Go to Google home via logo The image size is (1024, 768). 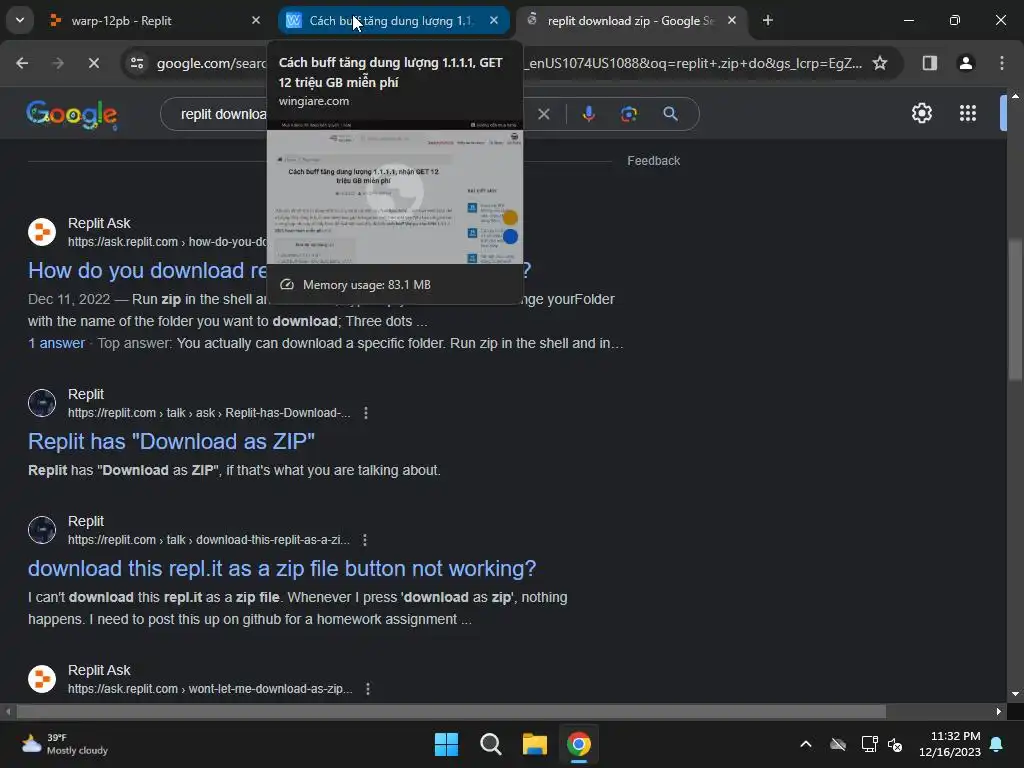click(x=72, y=115)
